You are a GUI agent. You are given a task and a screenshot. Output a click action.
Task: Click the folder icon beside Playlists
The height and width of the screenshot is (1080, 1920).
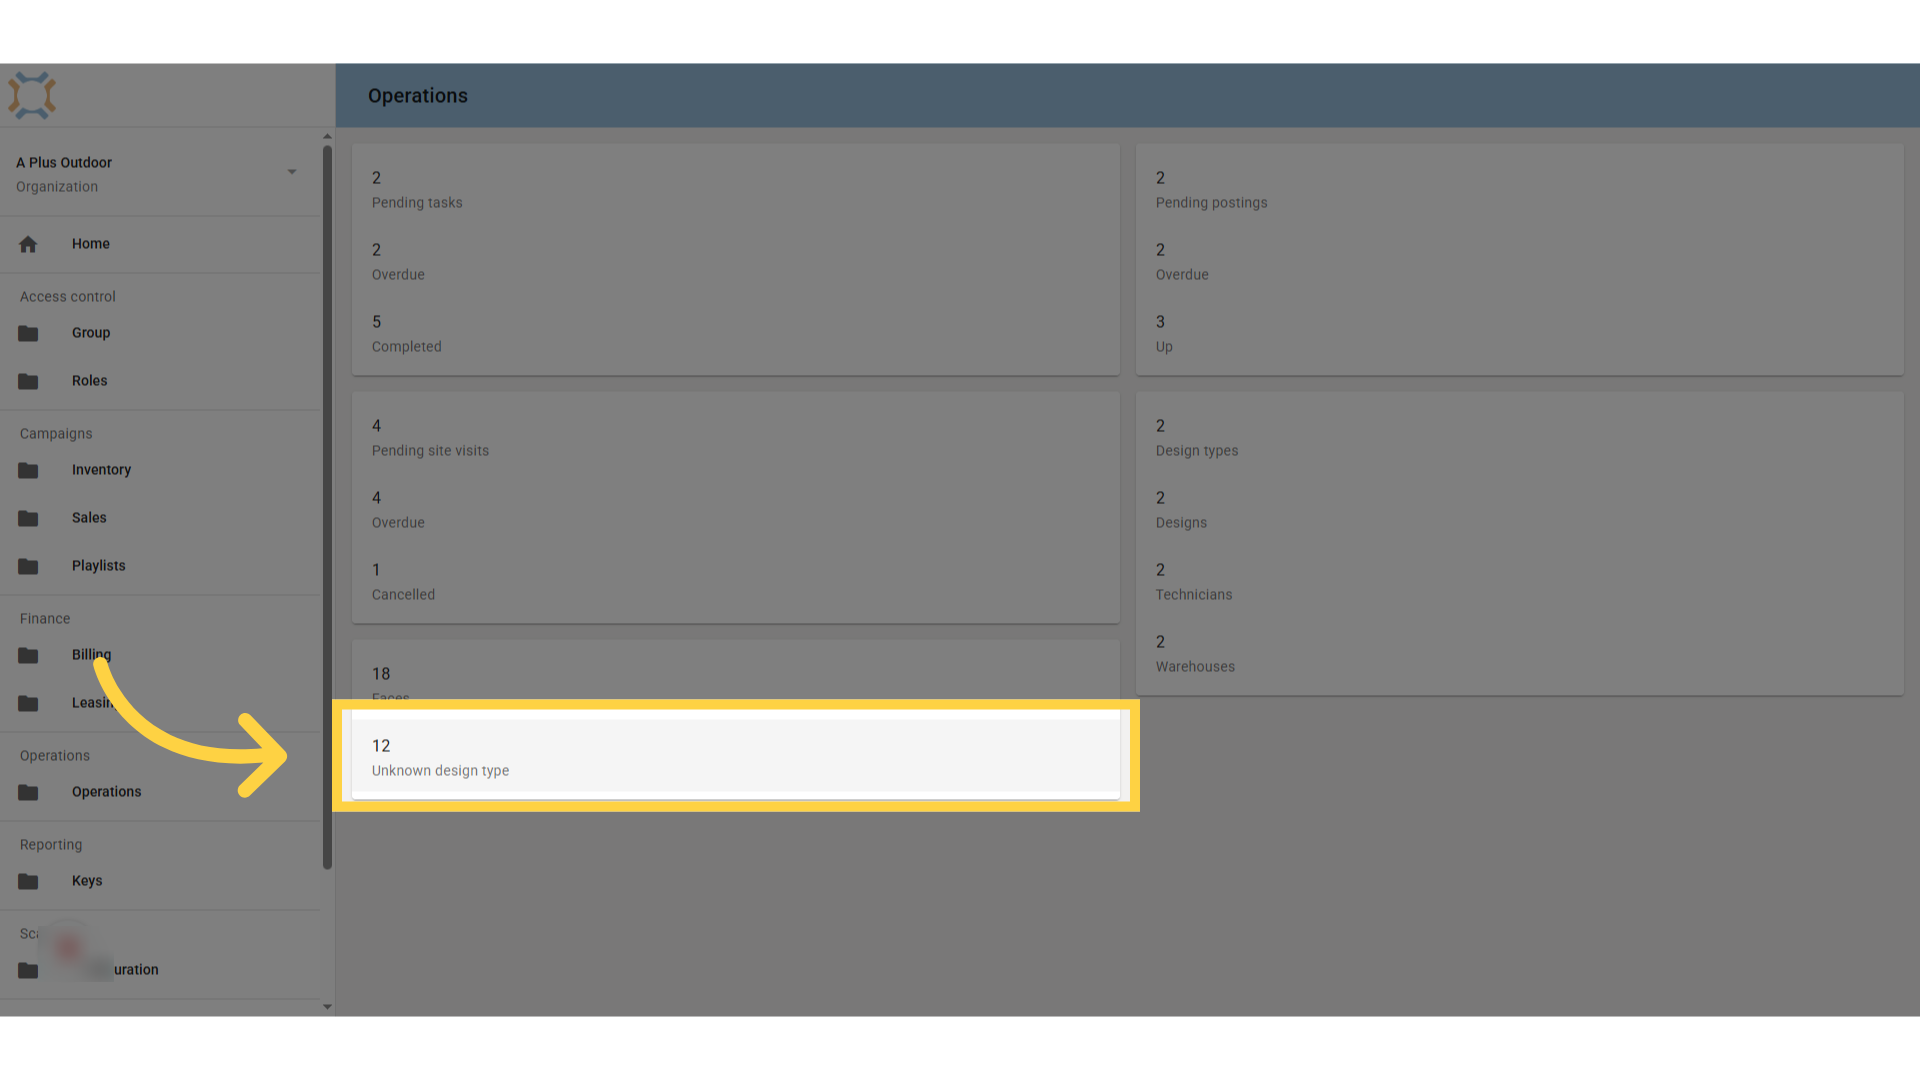[28, 566]
